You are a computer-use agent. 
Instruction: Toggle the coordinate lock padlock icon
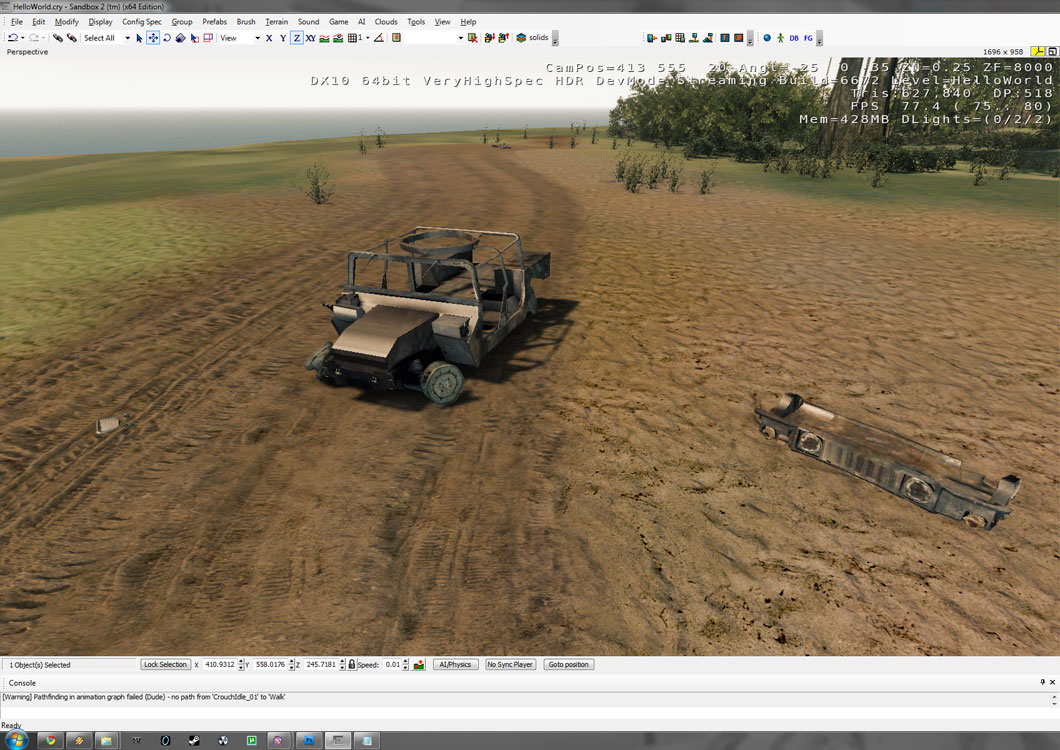click(352, 665)
